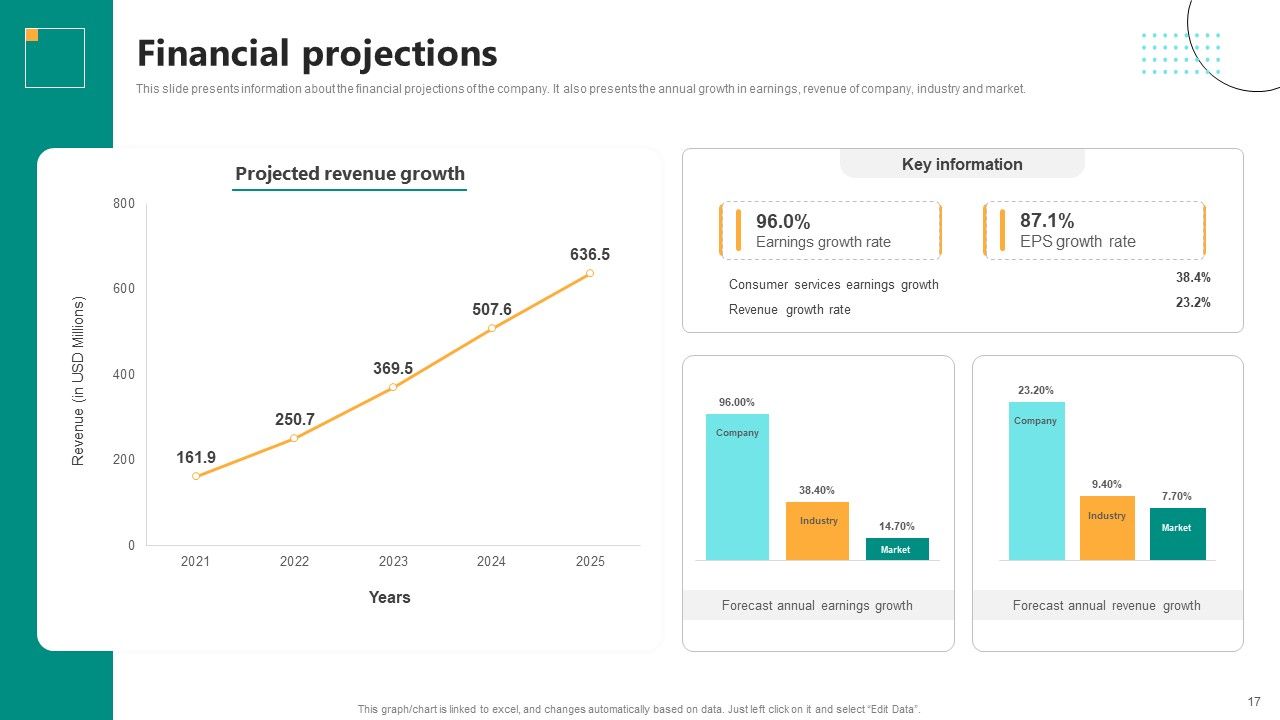Screen dimensions: 1280x720
Task: Click the Forecast annual revenue growth label
Action: 1107,605
